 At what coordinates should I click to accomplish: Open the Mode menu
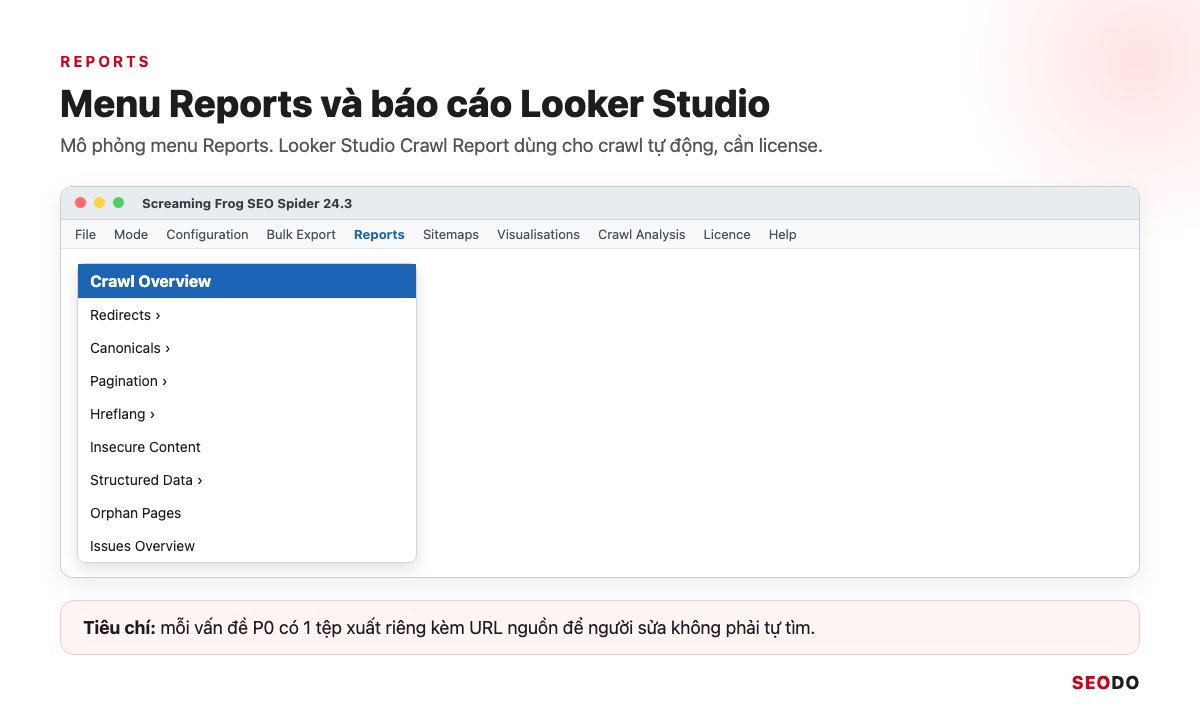(131, 234)
